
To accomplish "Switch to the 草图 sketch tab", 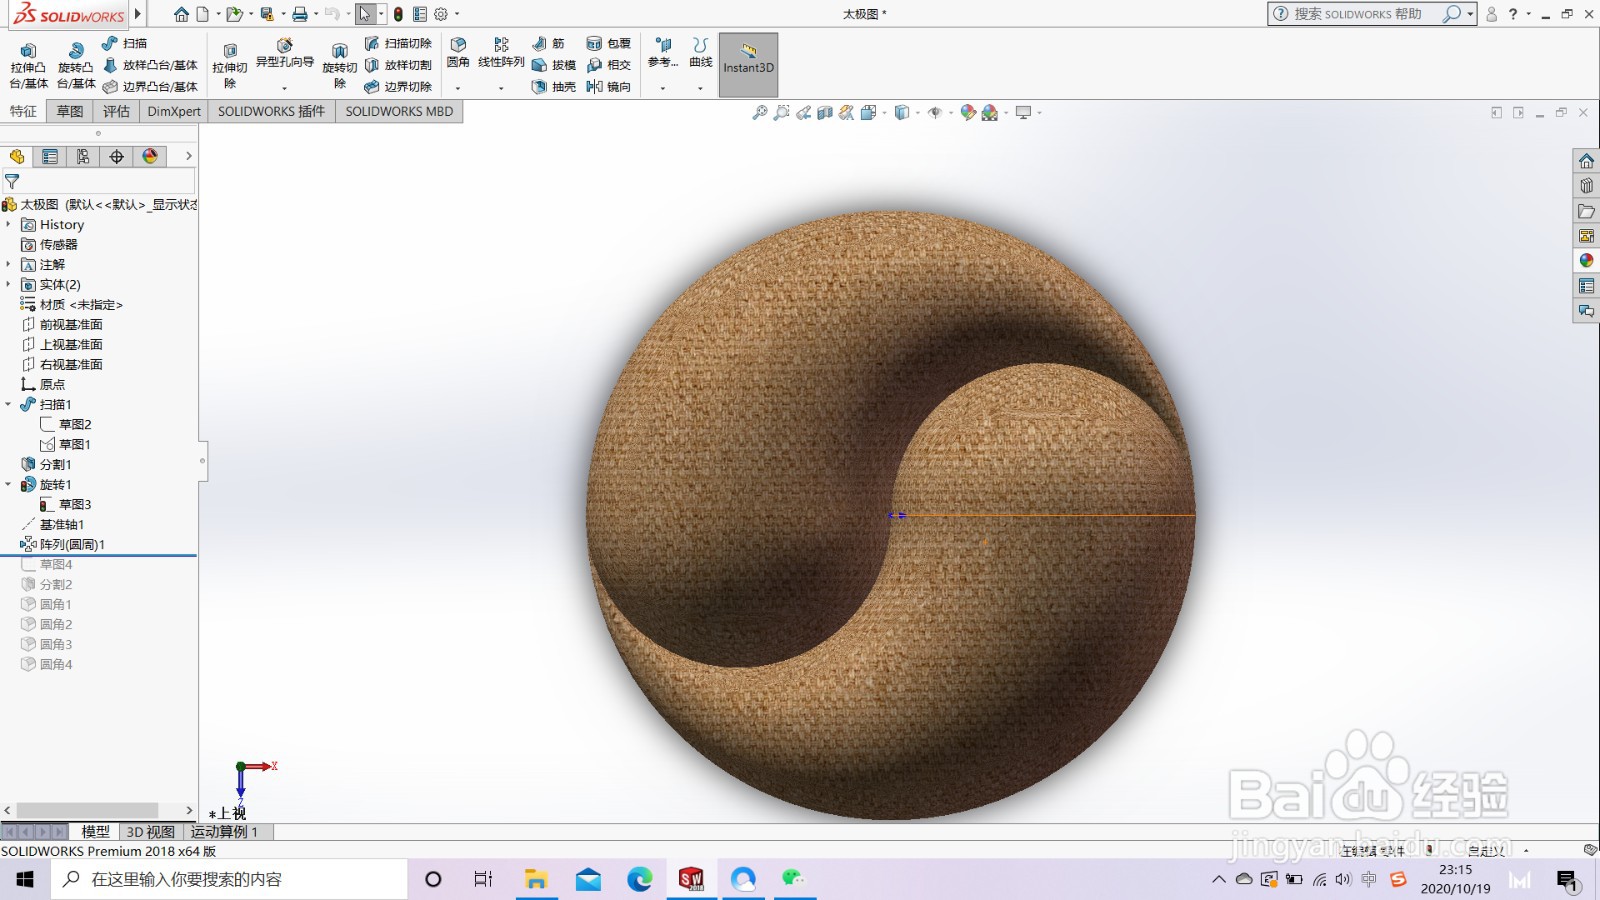I will point(70,112).
